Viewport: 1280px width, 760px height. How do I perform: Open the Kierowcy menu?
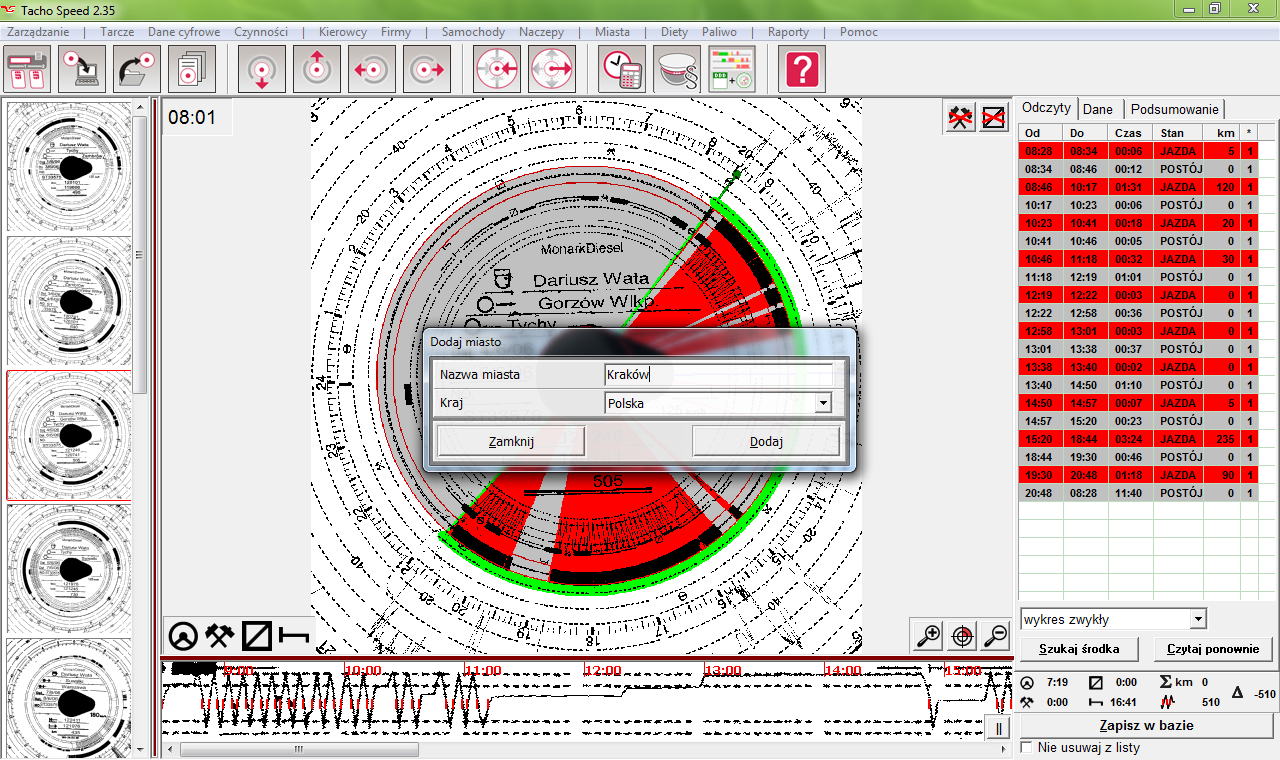(342, 32)
